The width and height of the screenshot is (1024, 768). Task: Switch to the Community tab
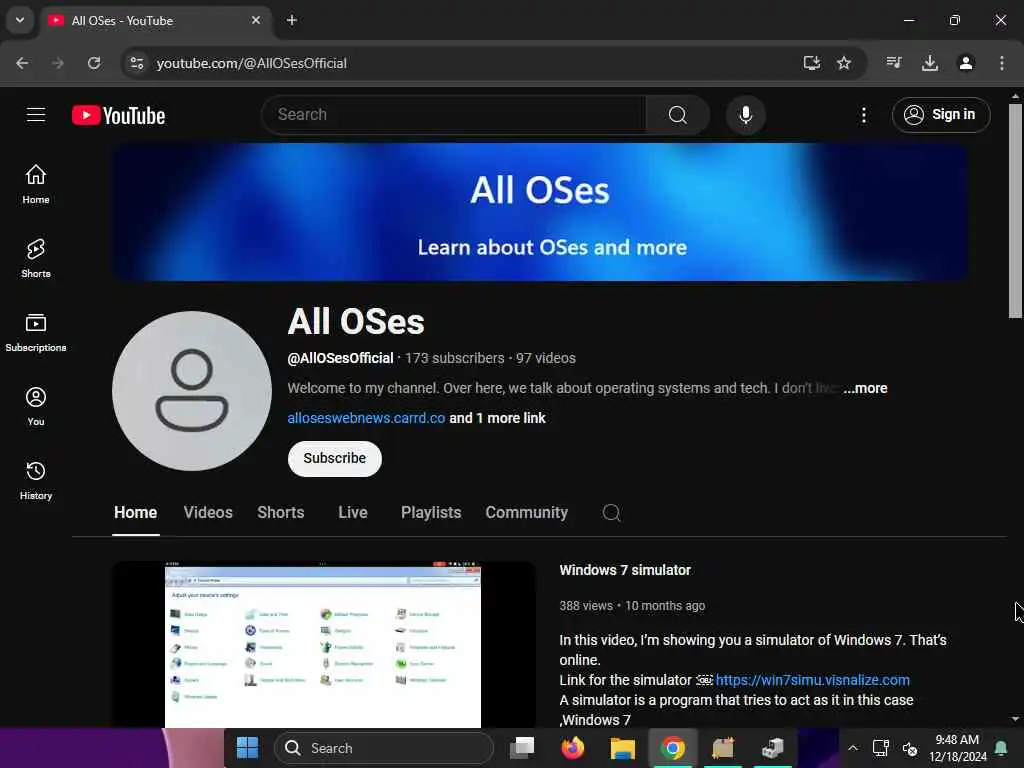[526, 513]
